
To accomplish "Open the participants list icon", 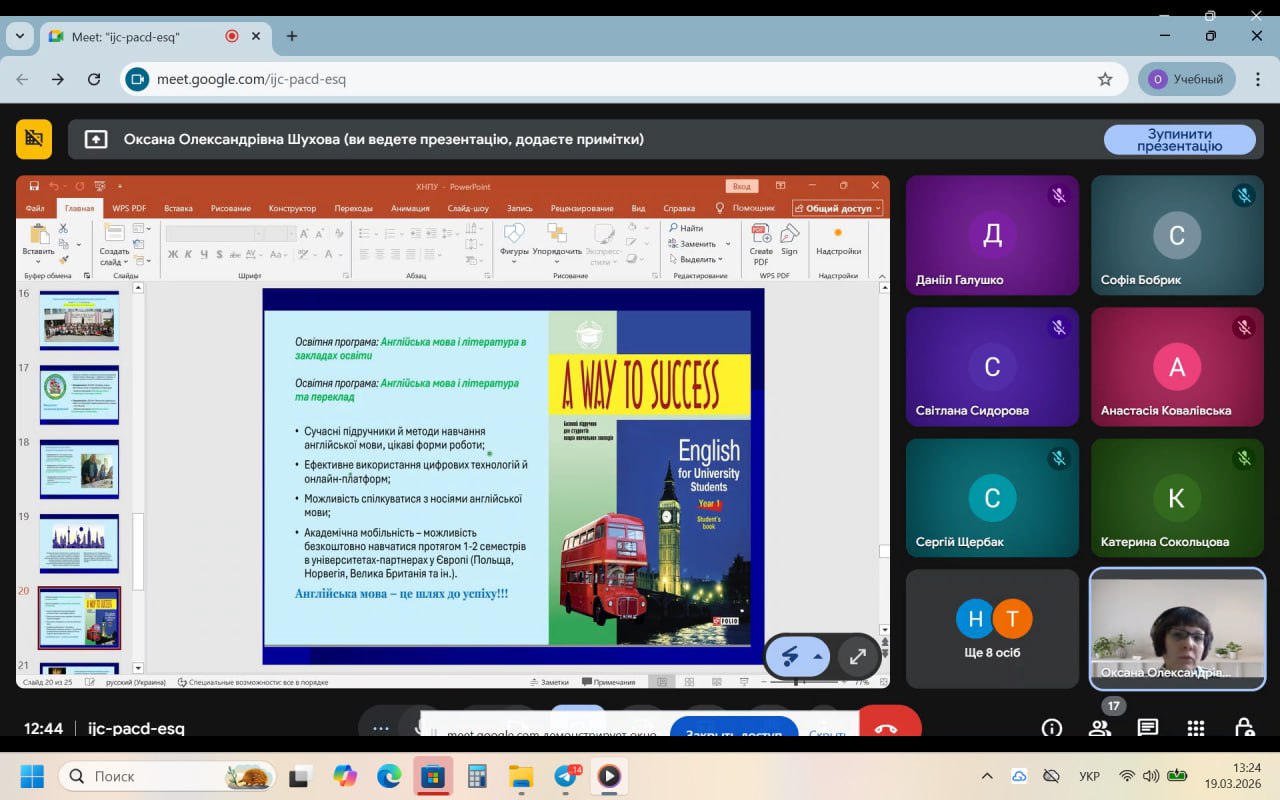I will coord(1100,728).
